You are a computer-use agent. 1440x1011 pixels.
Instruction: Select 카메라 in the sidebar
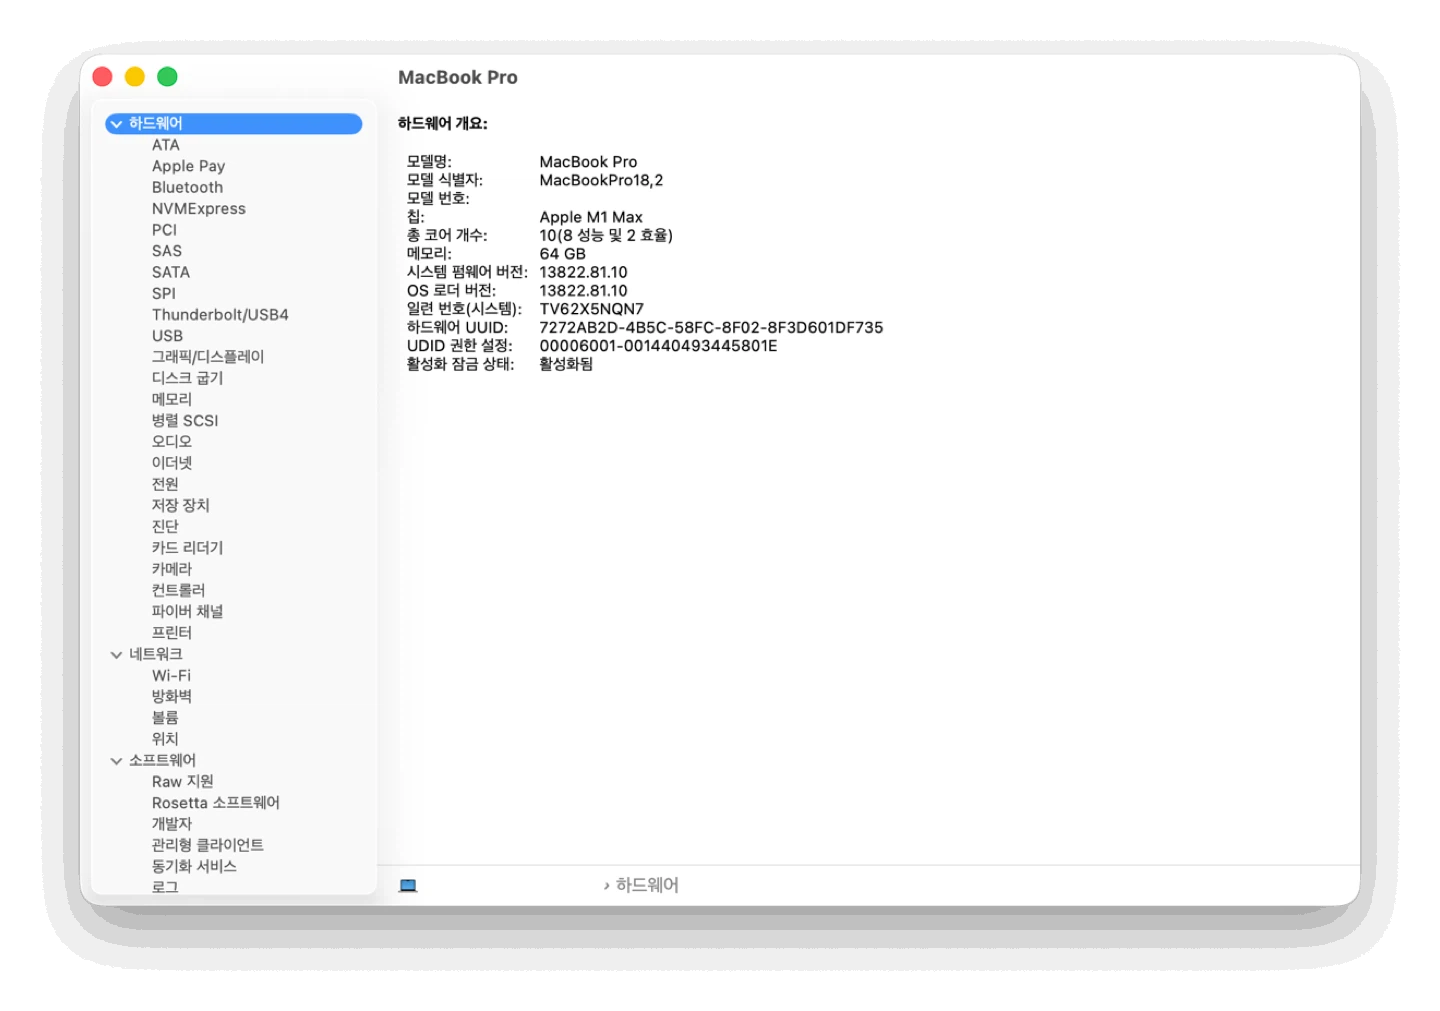click(x=172, y=569)
